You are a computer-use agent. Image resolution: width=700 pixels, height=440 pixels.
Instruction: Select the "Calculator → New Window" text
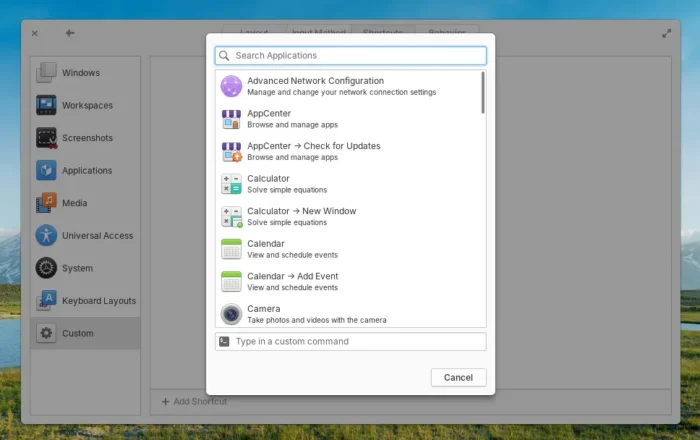click(x=302, y=211)
